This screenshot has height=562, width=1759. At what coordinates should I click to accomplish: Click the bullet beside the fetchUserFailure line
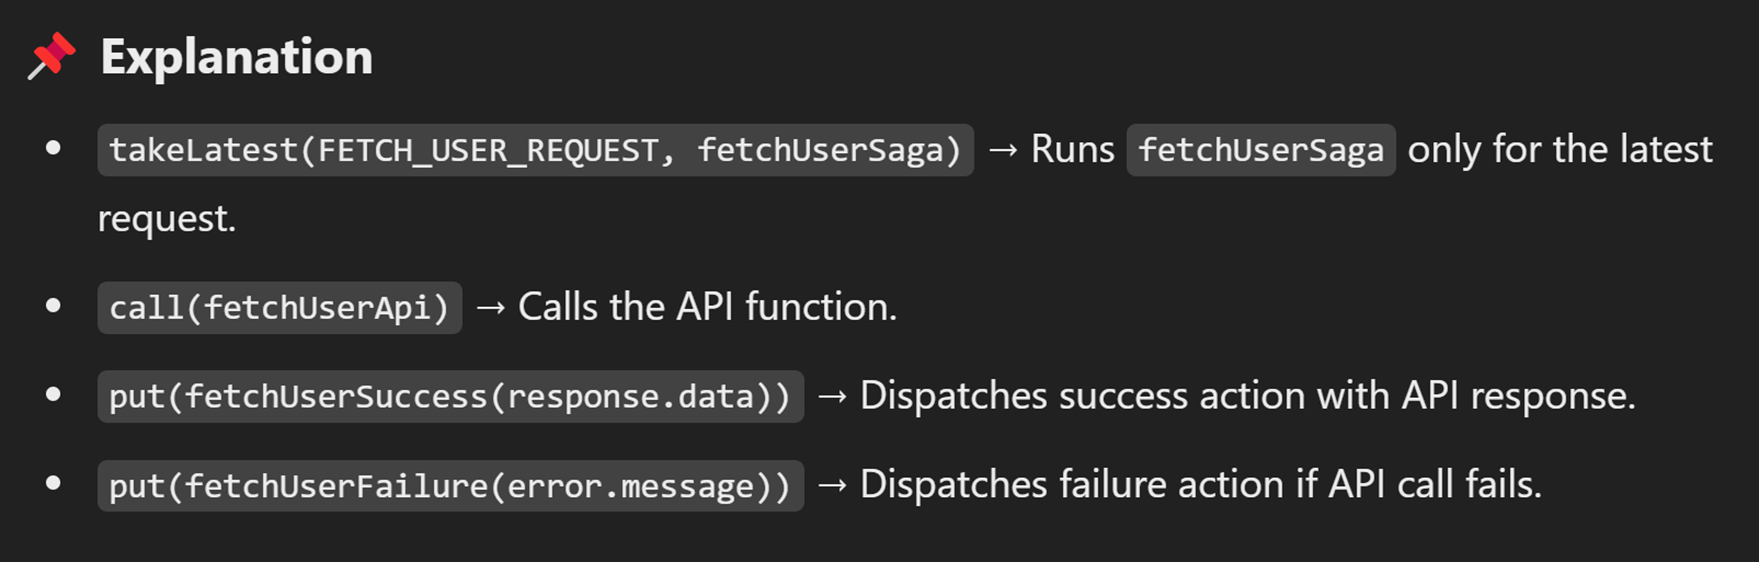(x=54, y=484)
